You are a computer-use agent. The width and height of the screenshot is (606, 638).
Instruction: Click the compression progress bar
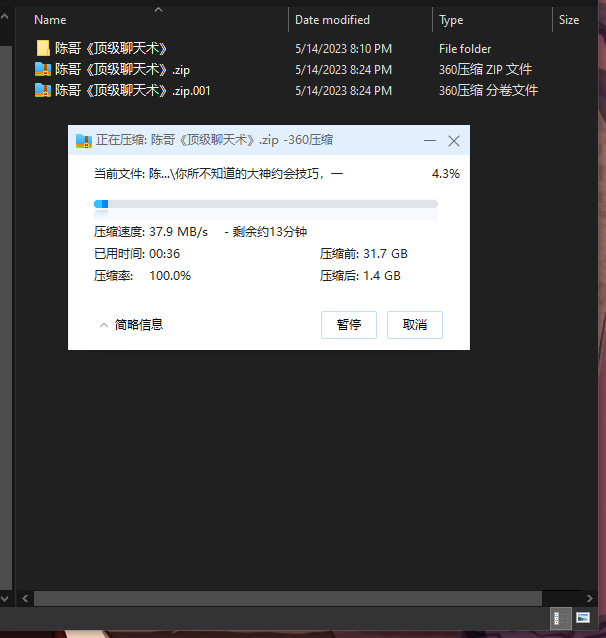pos(265,204)
